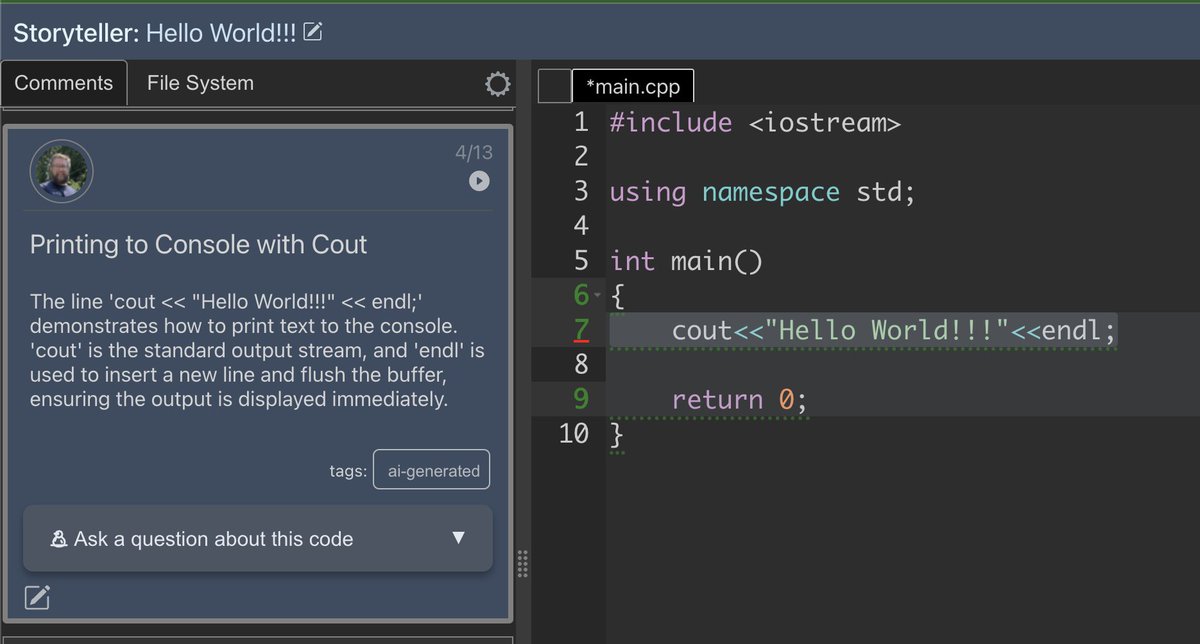
Task: Select the *main.cpp editor tab
Action: click(x=633, y=86)
